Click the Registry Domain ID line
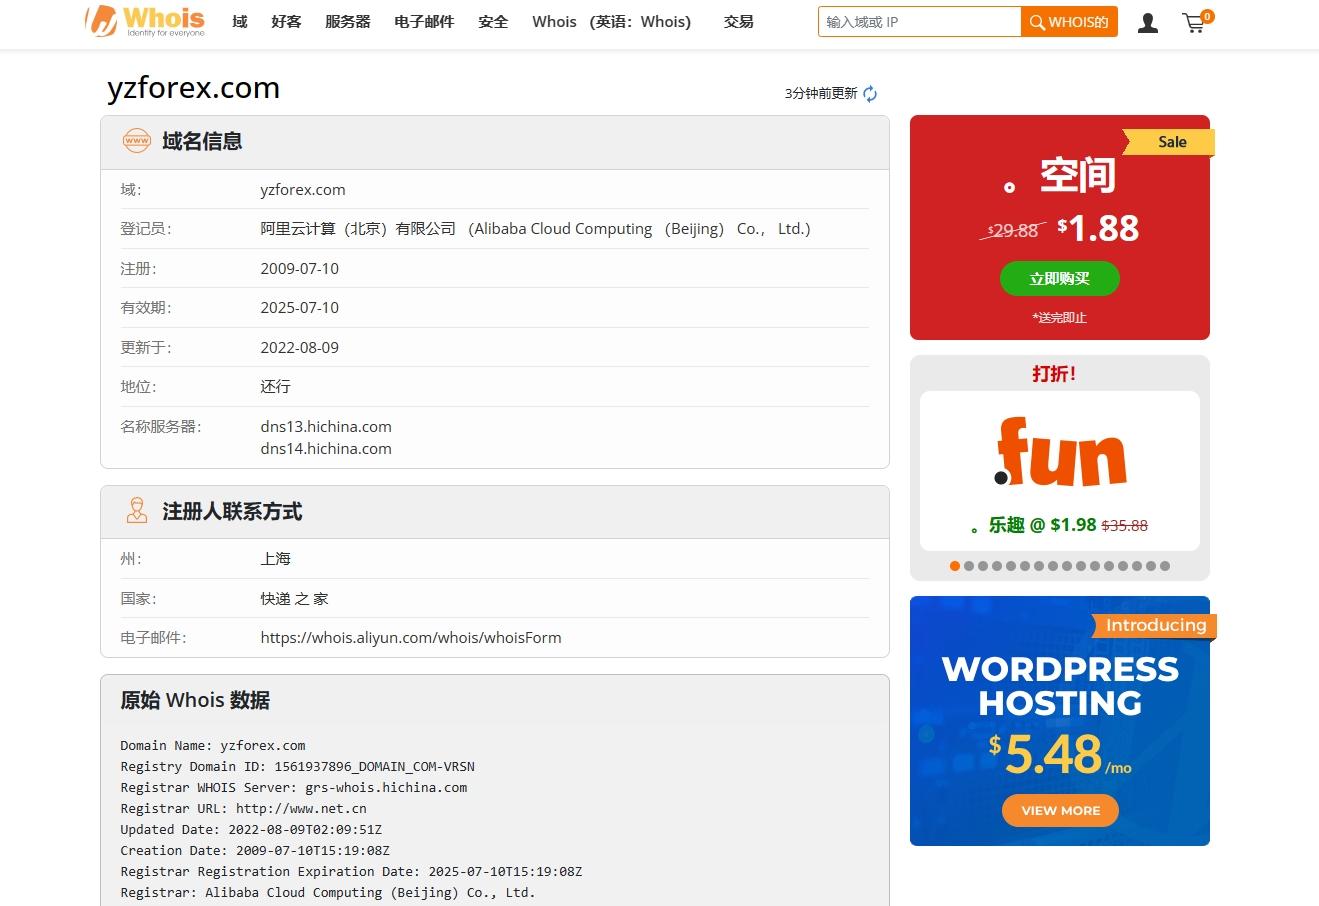 [297, 766]
